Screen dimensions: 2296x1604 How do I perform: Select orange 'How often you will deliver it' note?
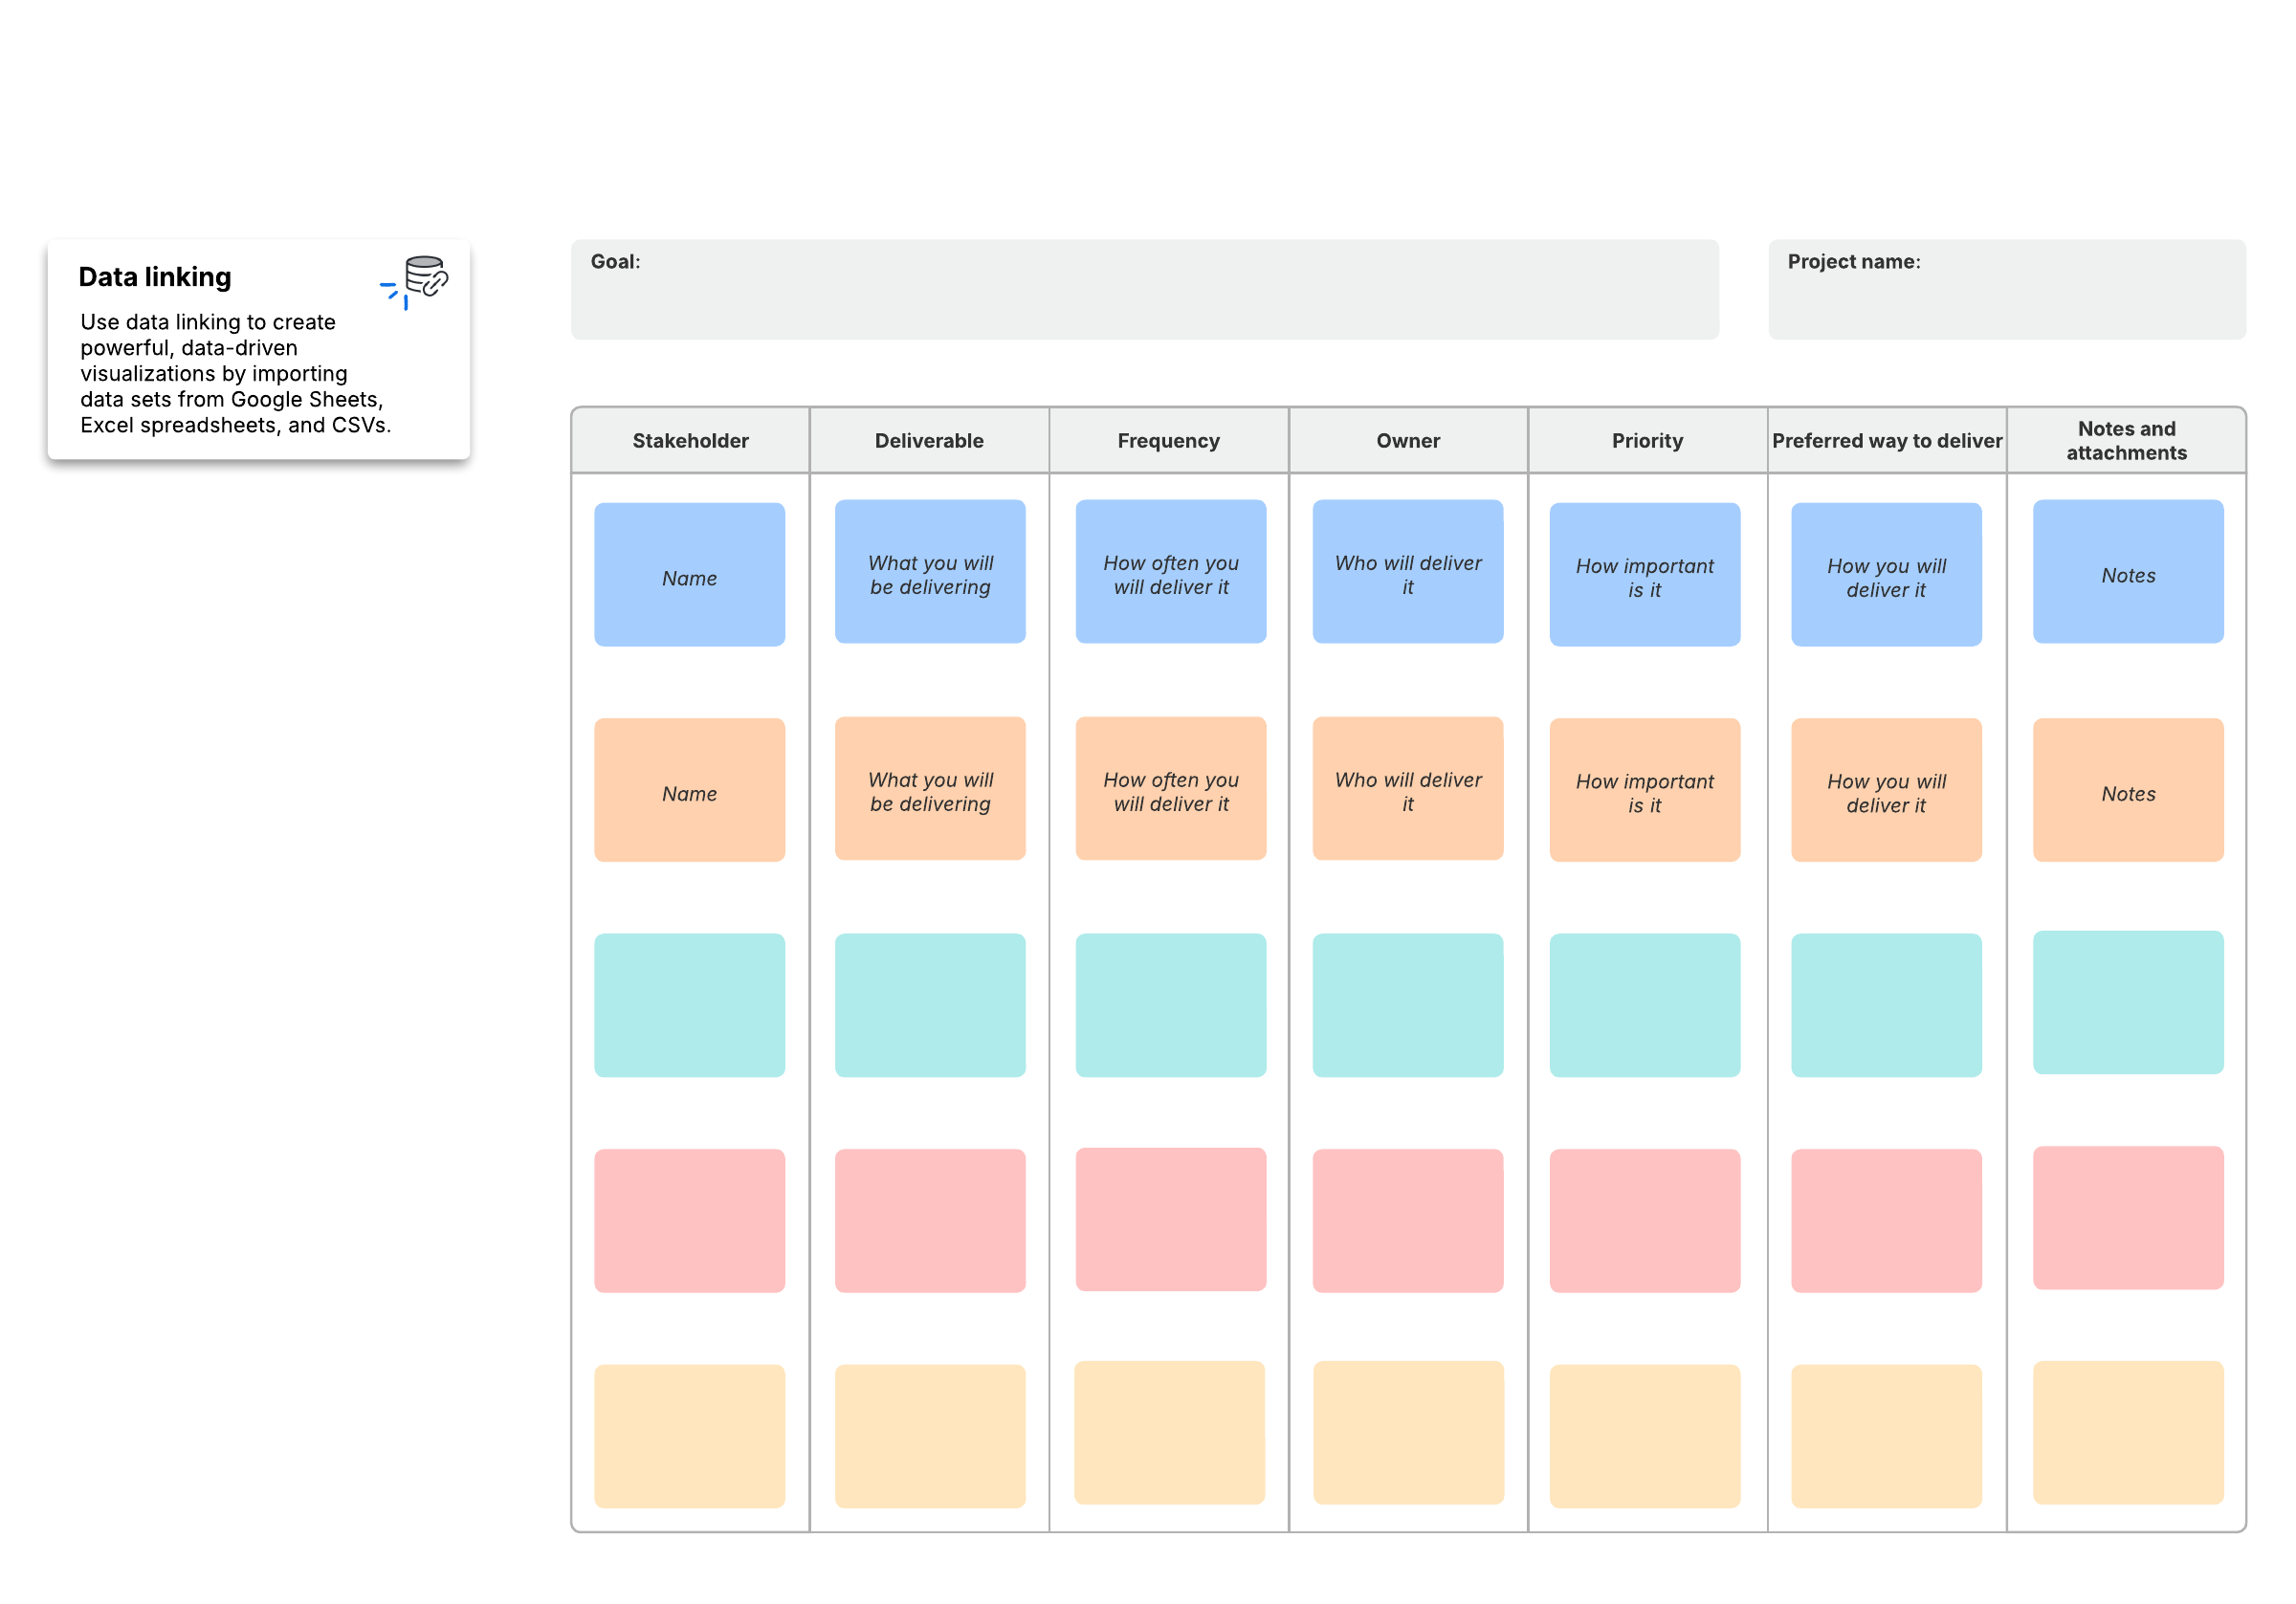pos(1170,788)
